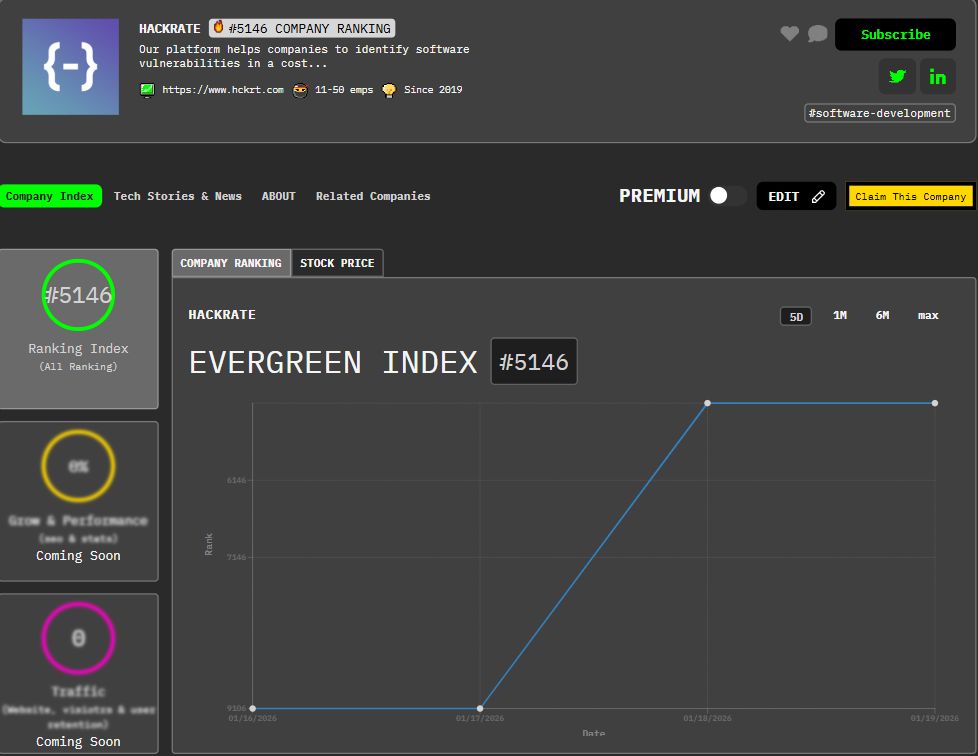This screenshot has width=978, height=756.
Task: Click the pencil icon in EDIT button
Action: tap(818, 197)
